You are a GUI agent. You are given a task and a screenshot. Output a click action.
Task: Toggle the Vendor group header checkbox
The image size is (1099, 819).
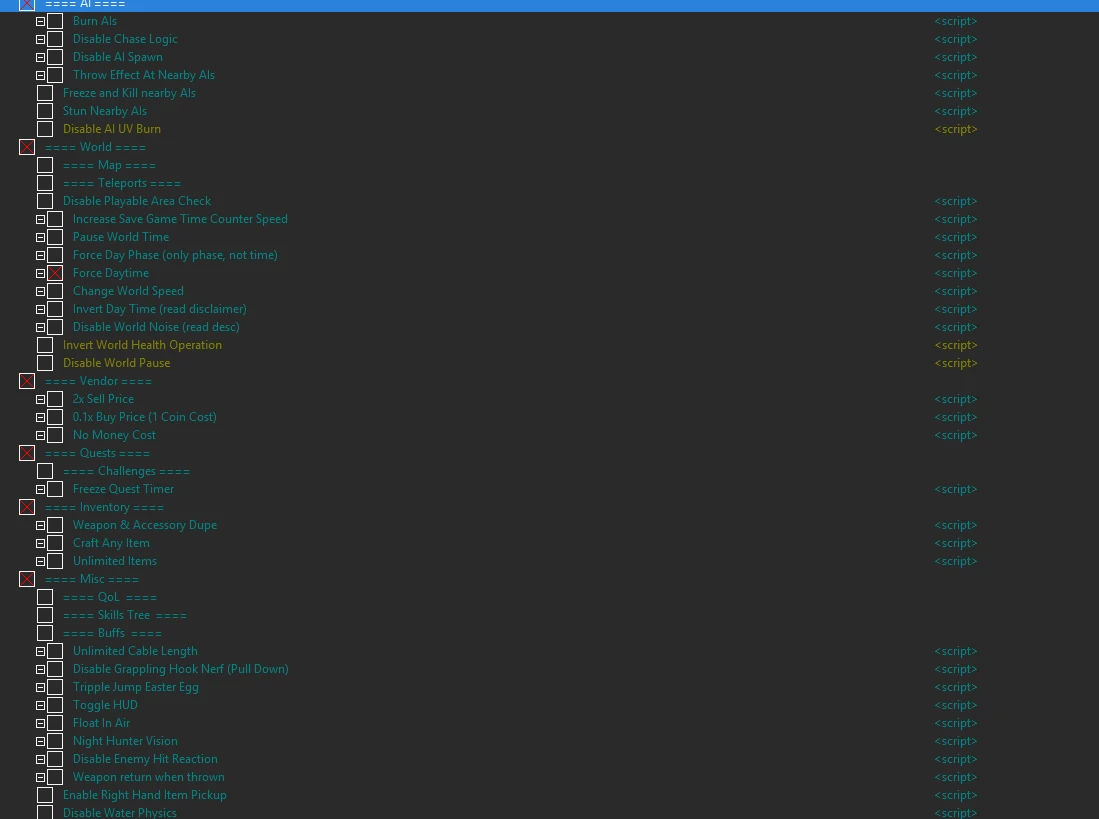27,381
